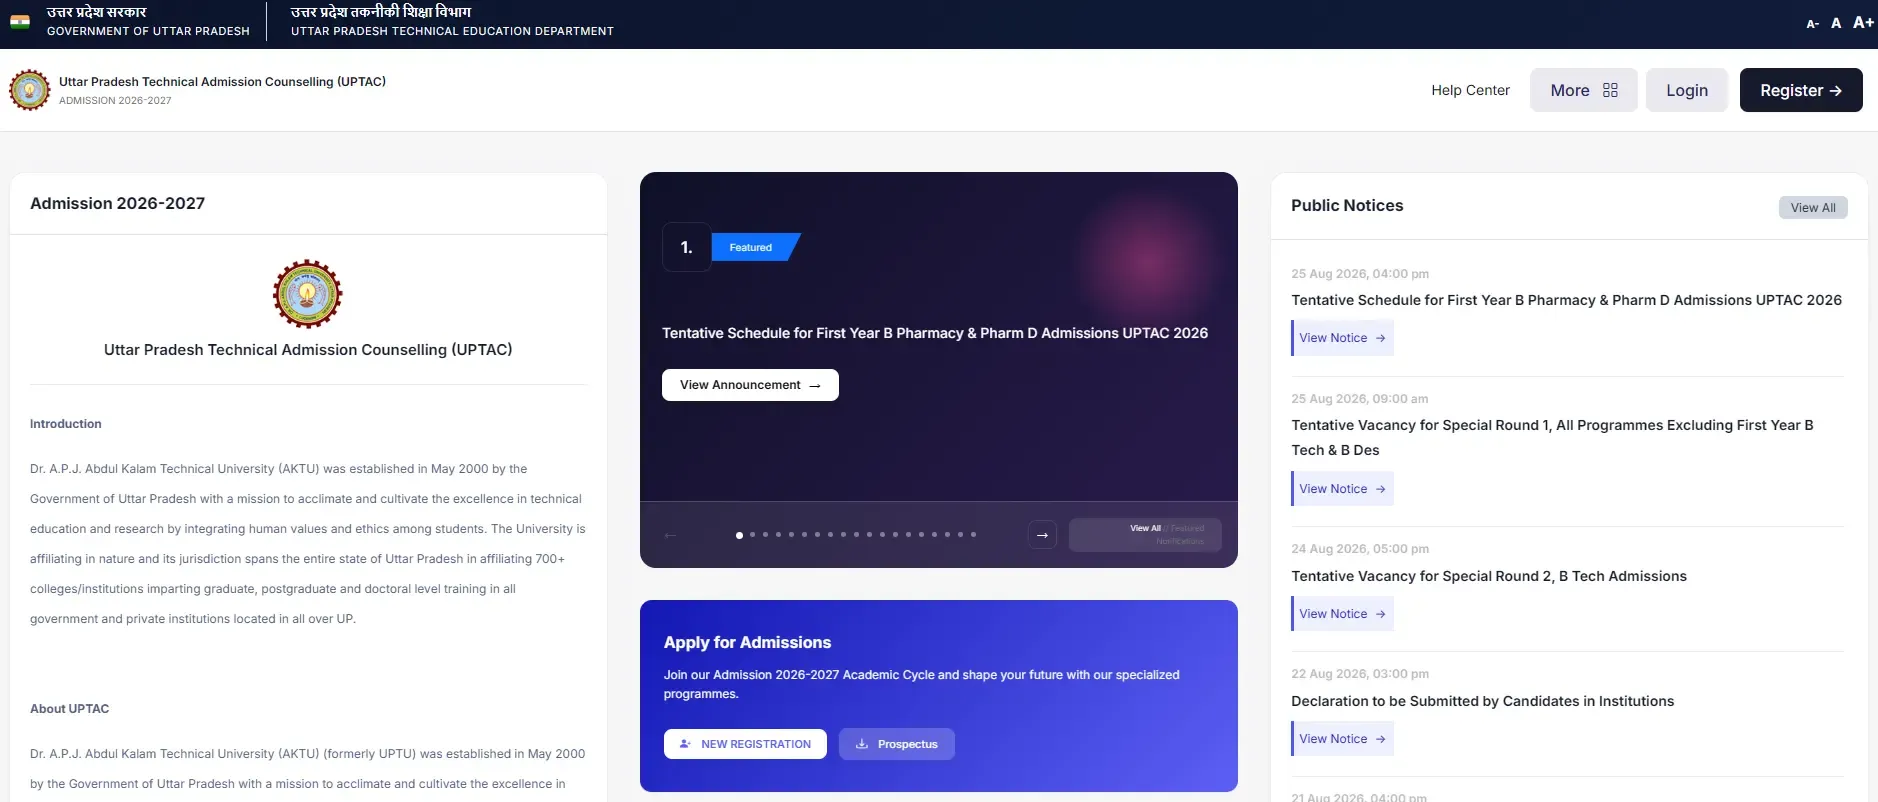Click Government of Uttar Pradesh header text
1878x802 pixels.
pyautogui.click(x=148, y=31)
